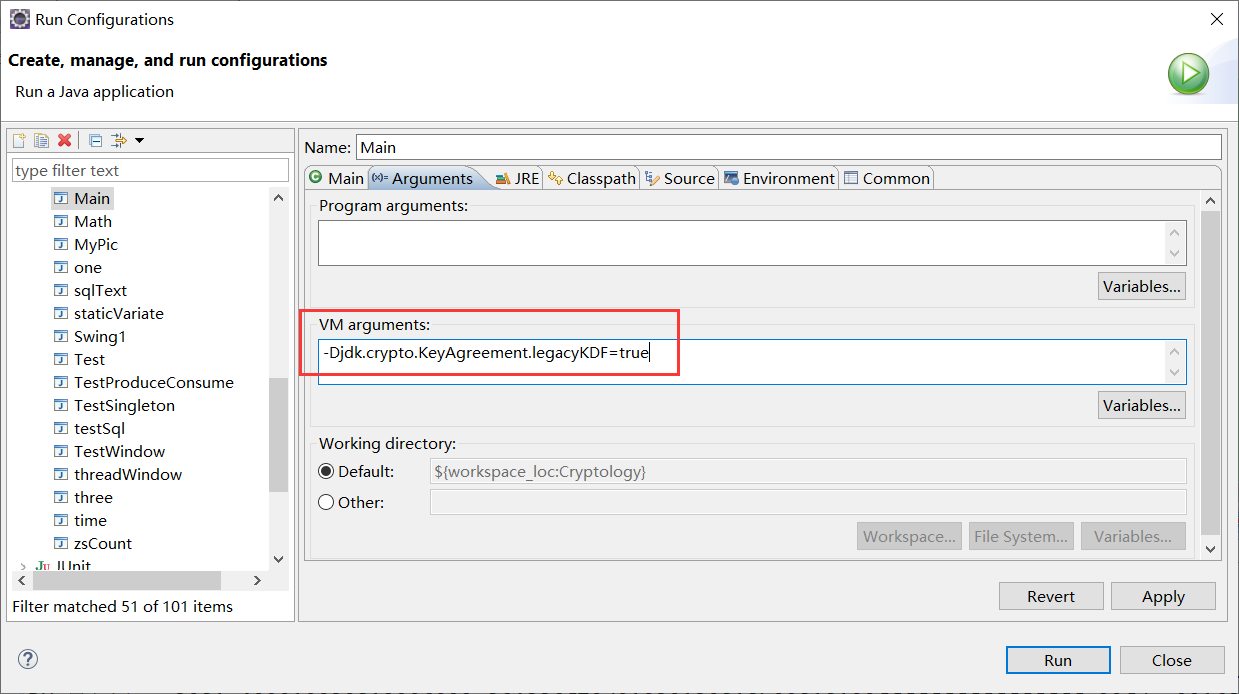Click in the VM arguments text area
The height and width of the screenshot is (694, 1239).
(752, 362)
